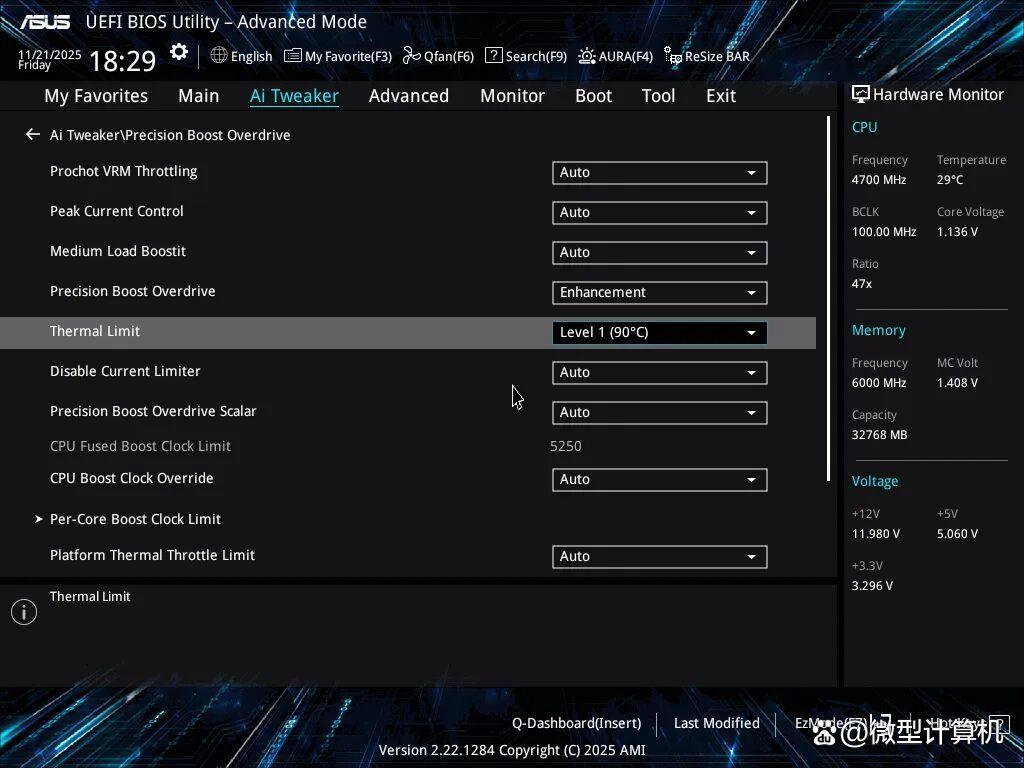Click the settings list scrollbar

click(x=829, y=299)
